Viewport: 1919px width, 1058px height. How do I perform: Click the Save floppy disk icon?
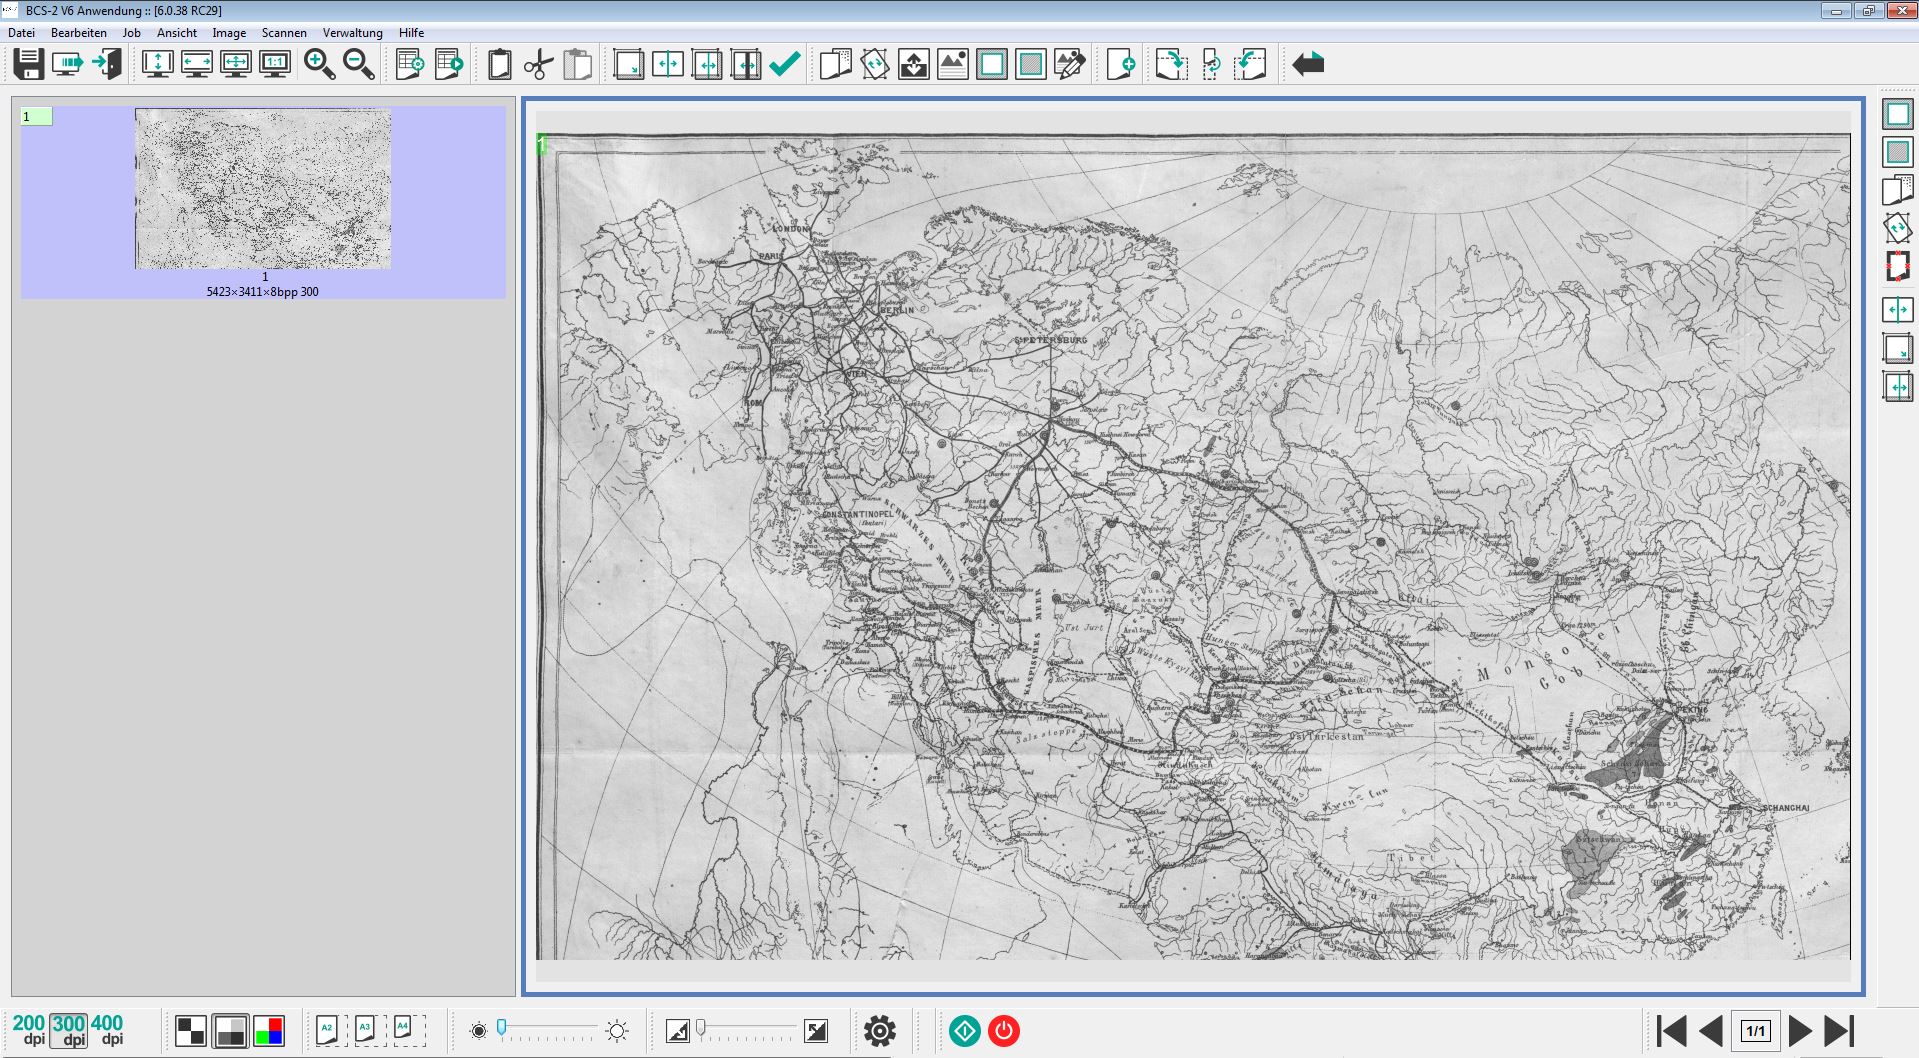tap(28, 64)
